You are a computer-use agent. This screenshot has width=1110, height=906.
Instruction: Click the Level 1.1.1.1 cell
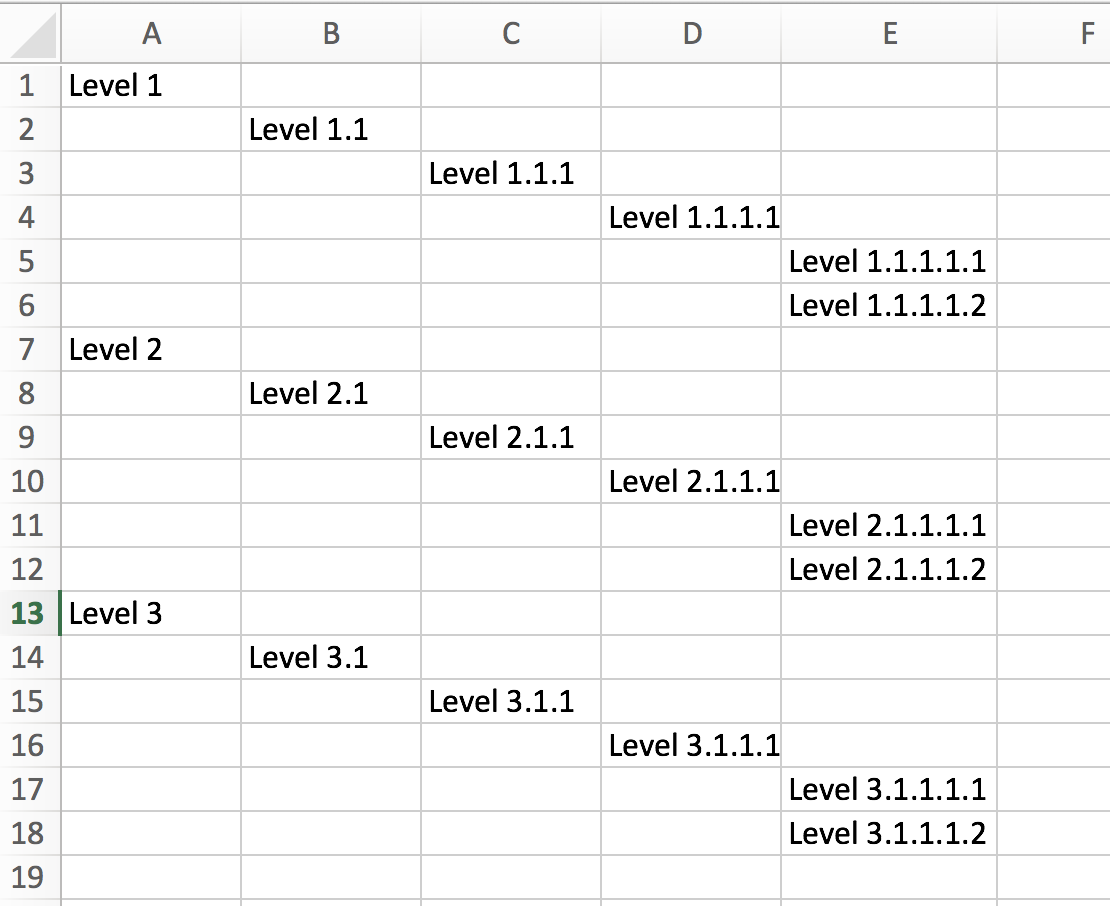[x=690, y=217]
